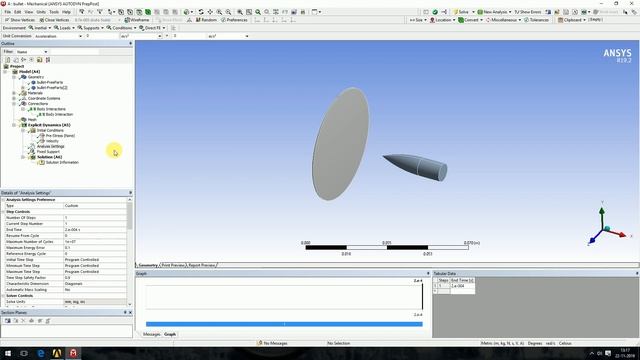Open the Edit menu
The image size is (640, 360).
click(18, 12)
